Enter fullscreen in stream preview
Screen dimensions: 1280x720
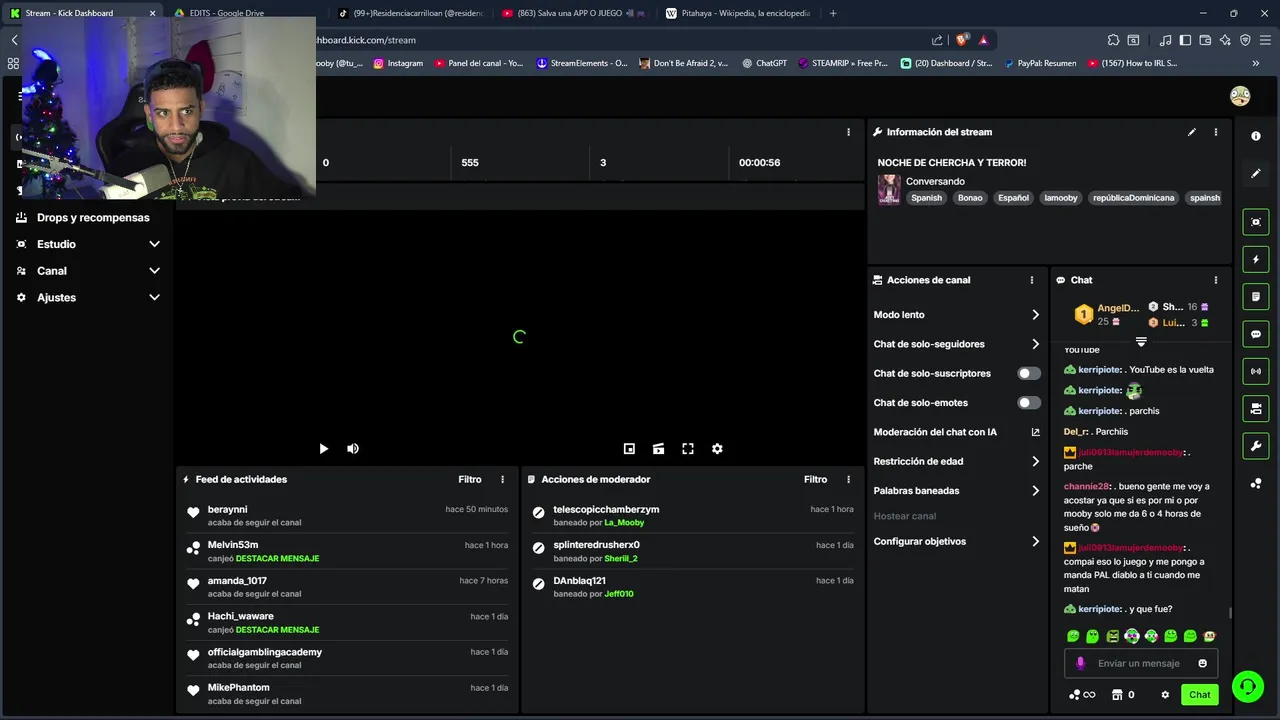tap(688, 449)
